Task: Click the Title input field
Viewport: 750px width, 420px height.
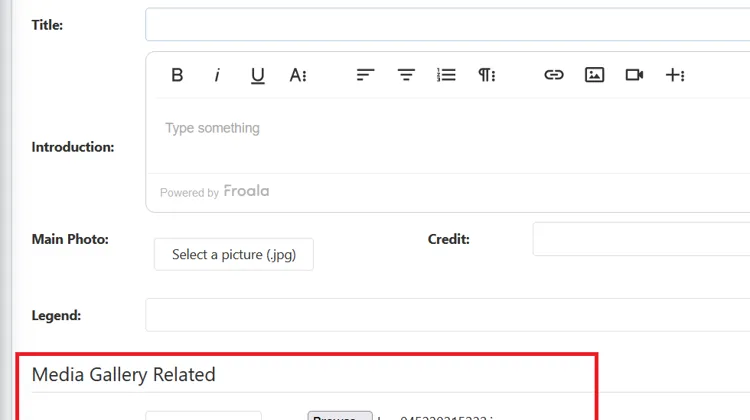Action: [x=447, y=25]
